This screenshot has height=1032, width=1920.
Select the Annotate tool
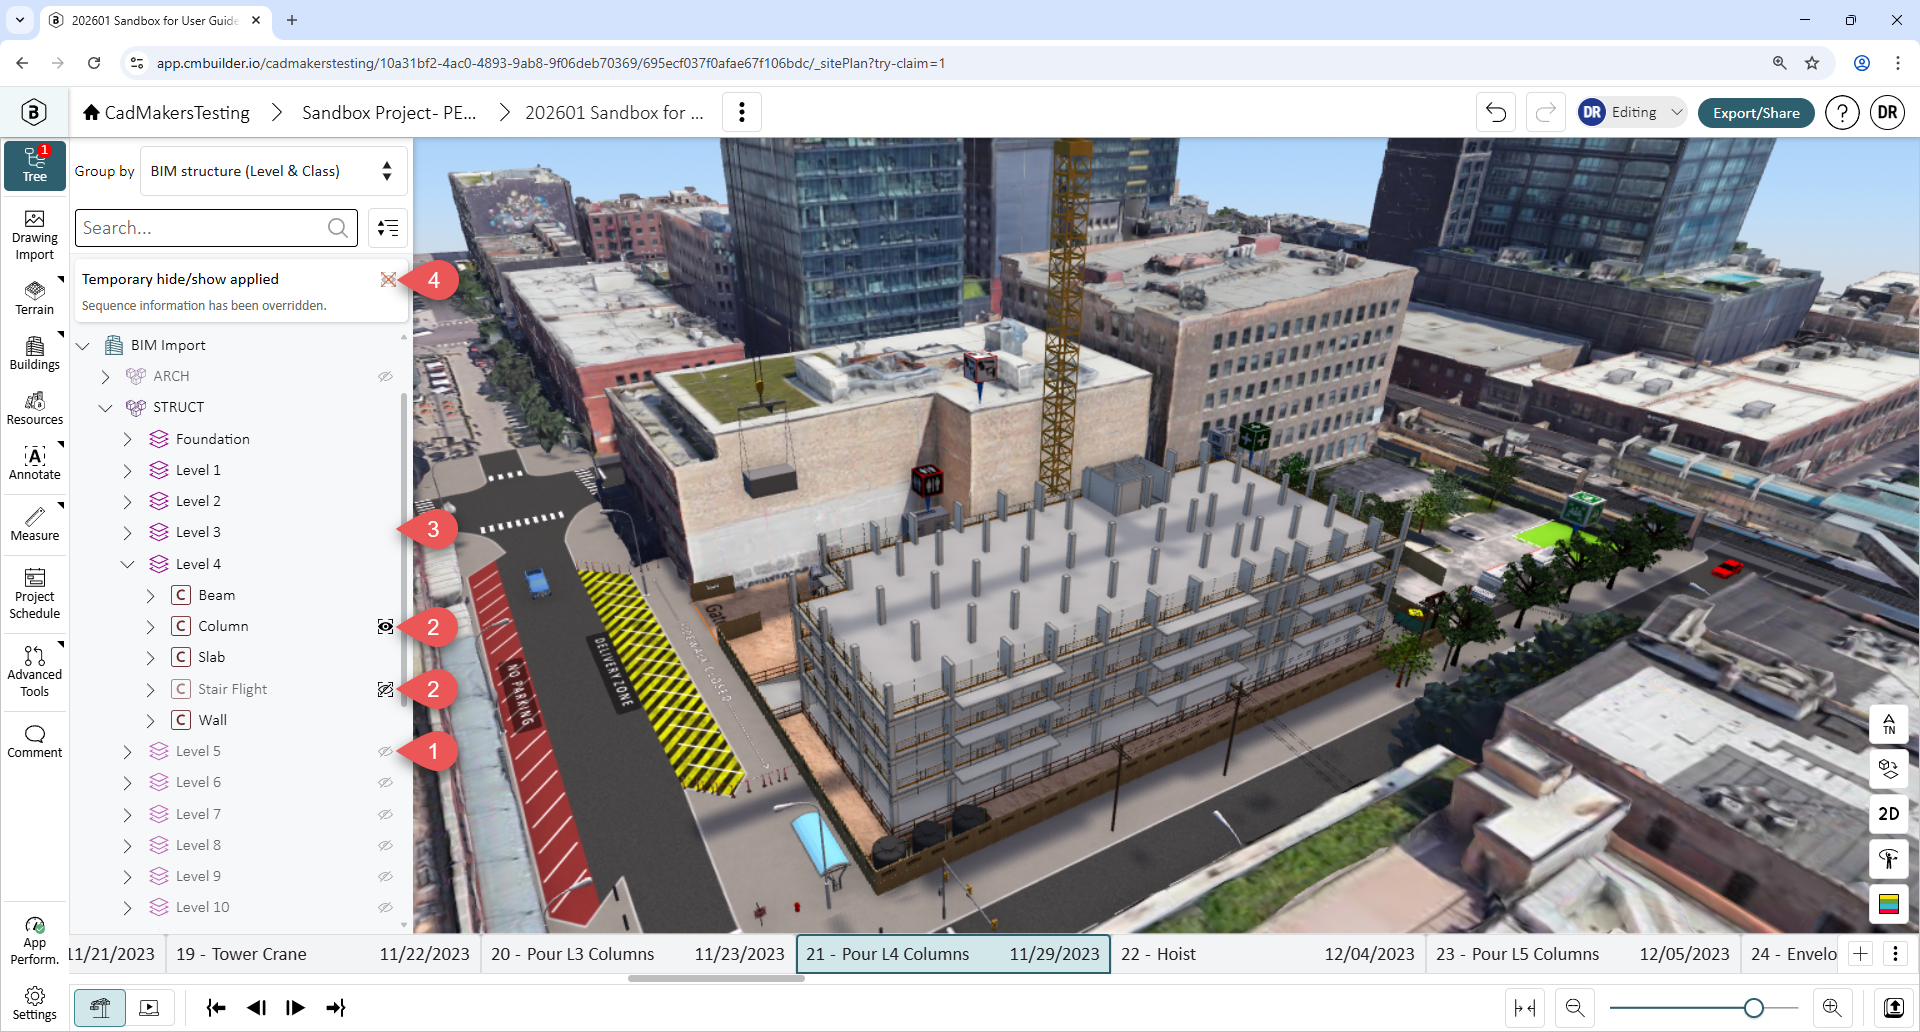[35, 463]
